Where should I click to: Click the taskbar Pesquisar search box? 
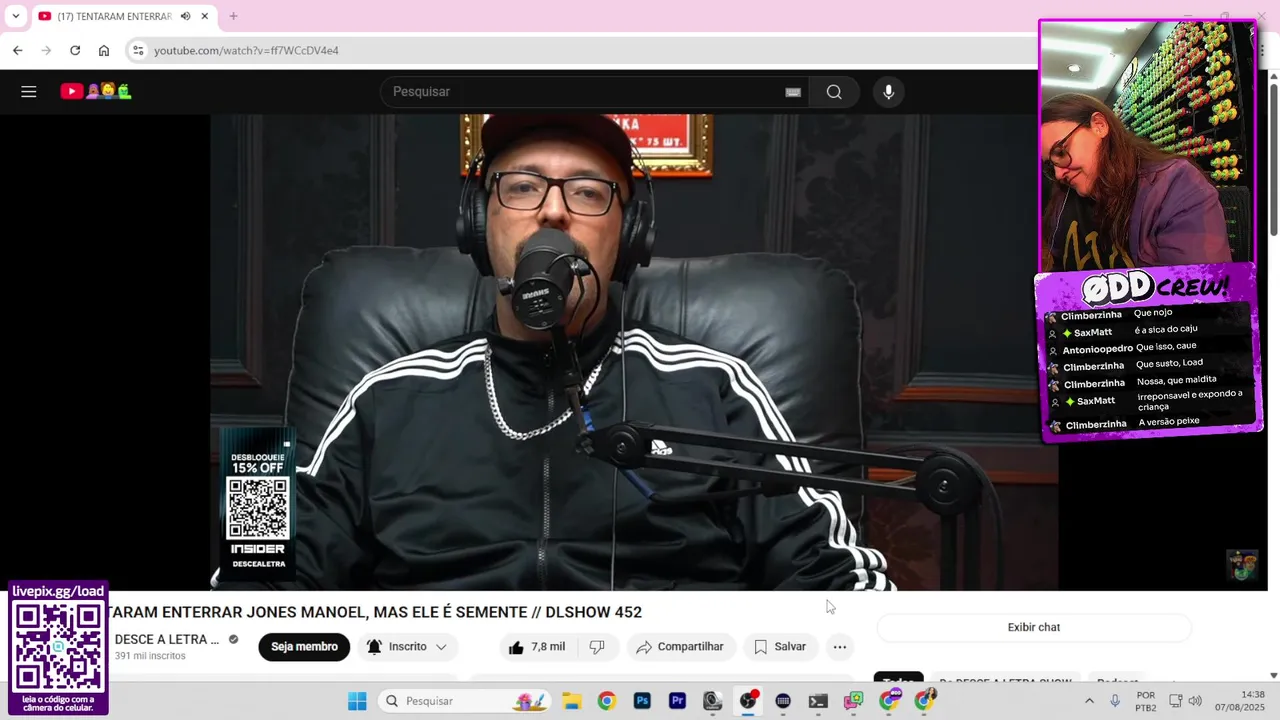pos(465,701)
